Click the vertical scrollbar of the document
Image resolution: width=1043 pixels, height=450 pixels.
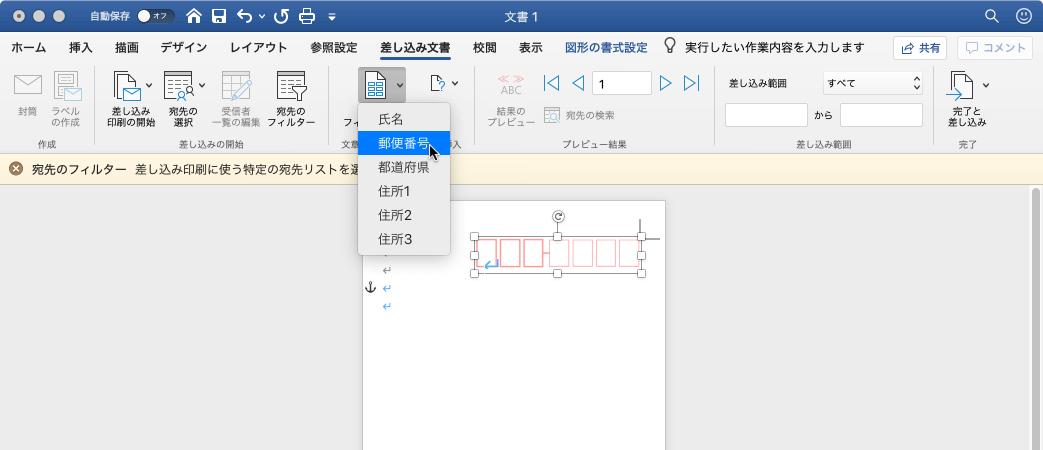[x=1036, y=319]
